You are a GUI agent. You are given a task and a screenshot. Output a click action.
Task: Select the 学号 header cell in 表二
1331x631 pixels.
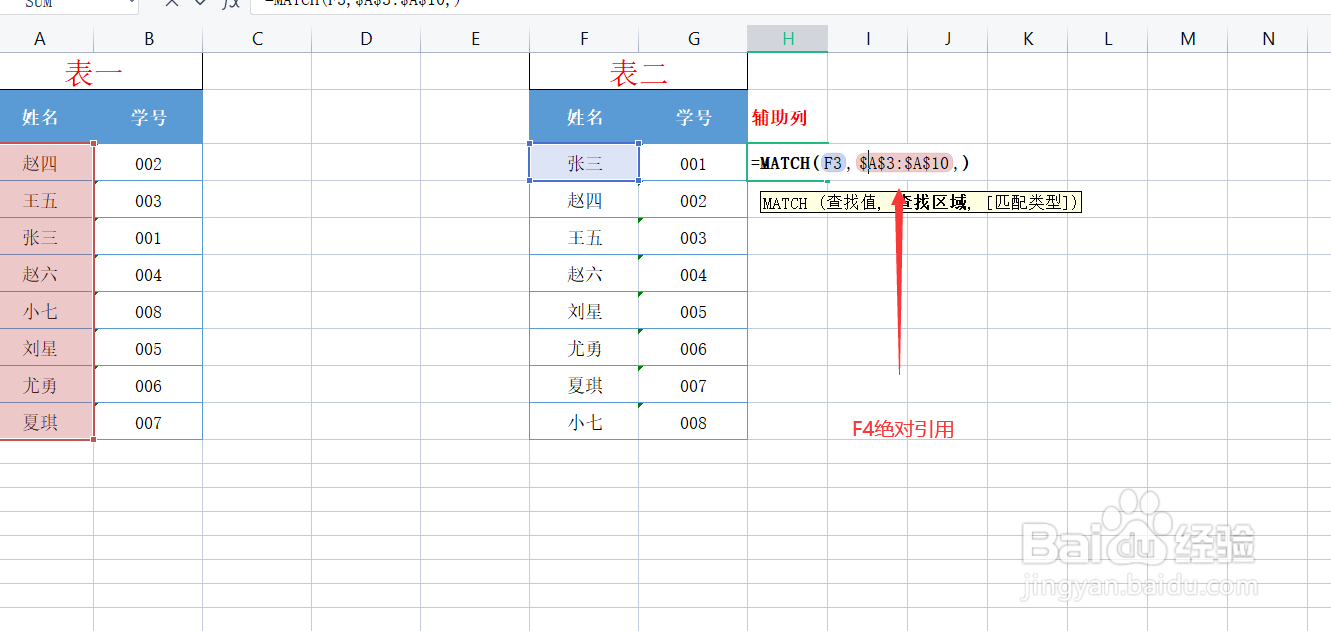(693, 117)
